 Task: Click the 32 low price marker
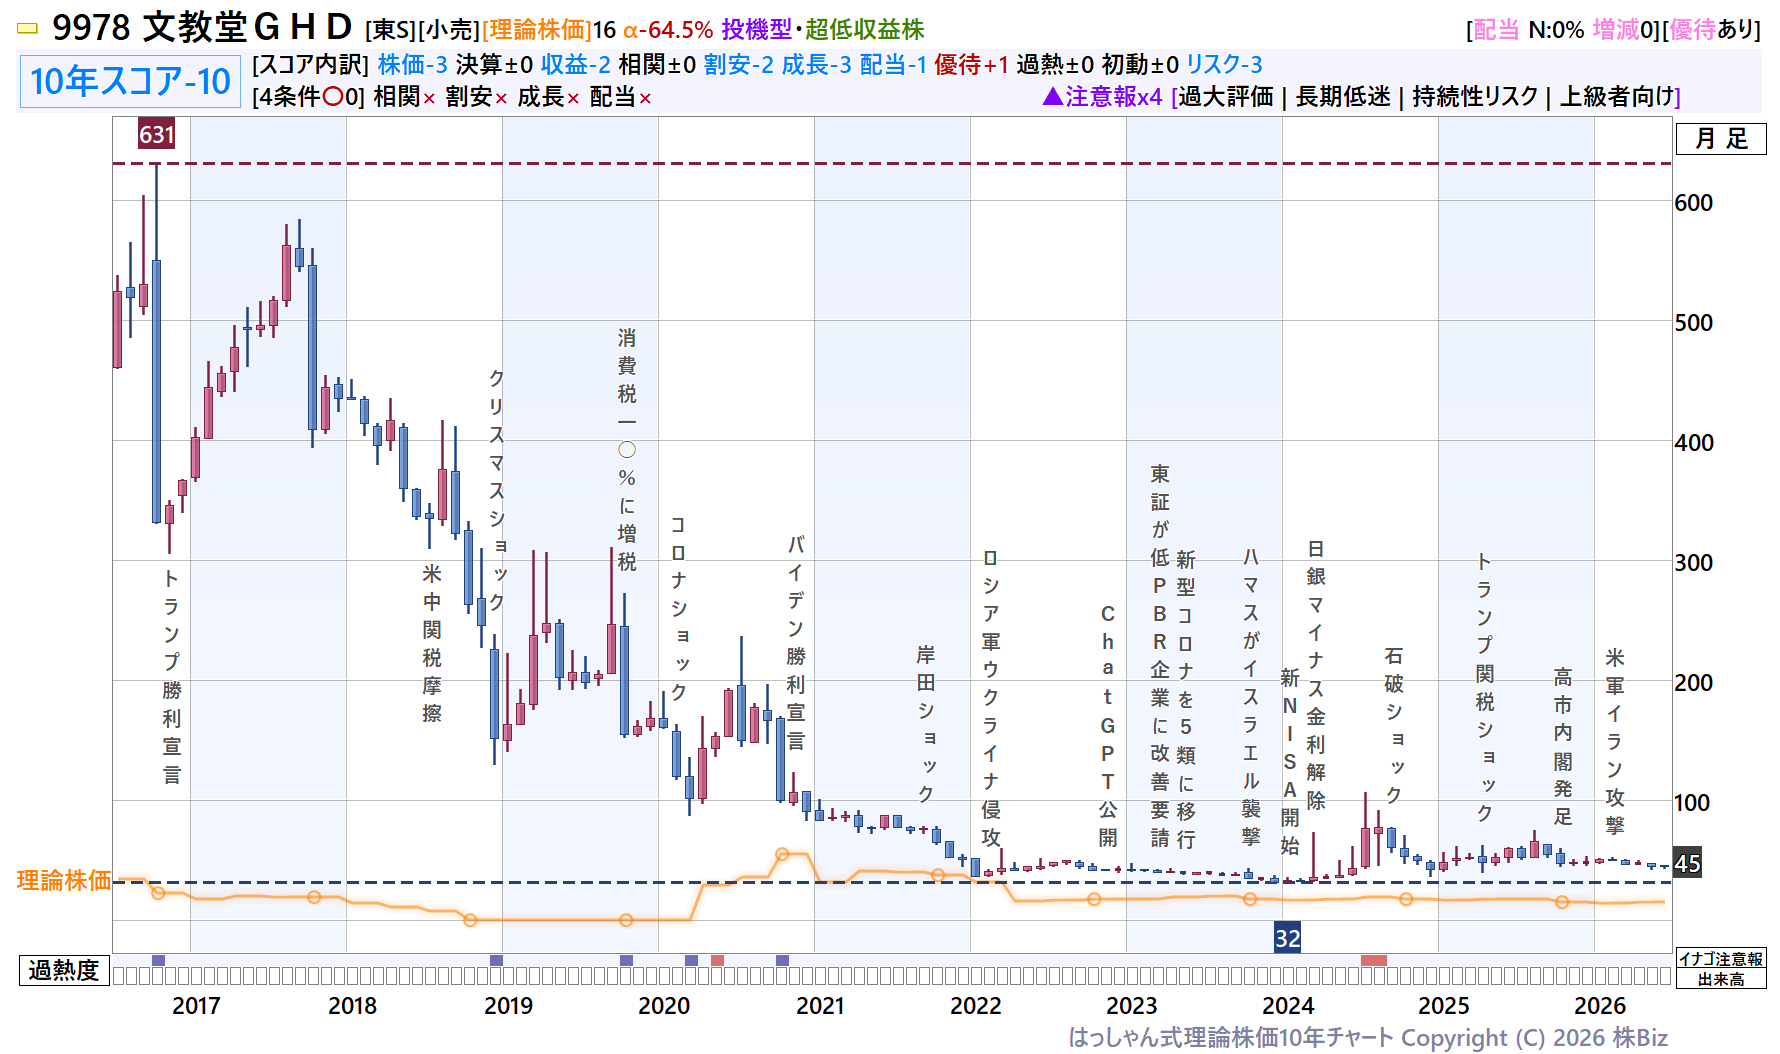pyautogui.click(x=1287, y=938)
